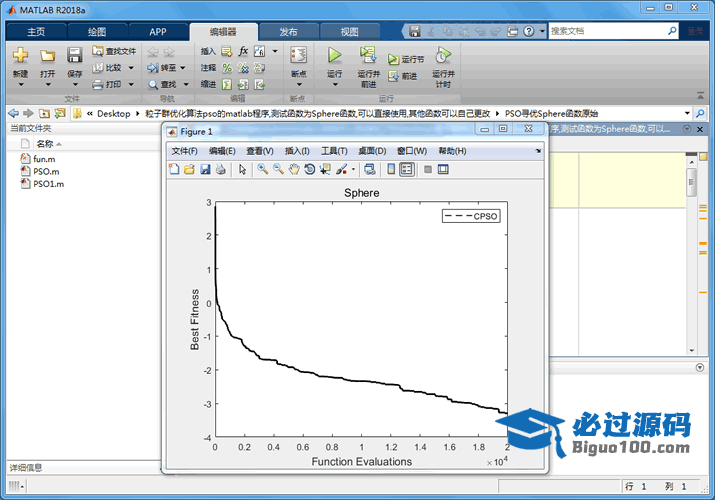Switch to the APP tab
Screen dimensions: 715x500
click(158, 31)
